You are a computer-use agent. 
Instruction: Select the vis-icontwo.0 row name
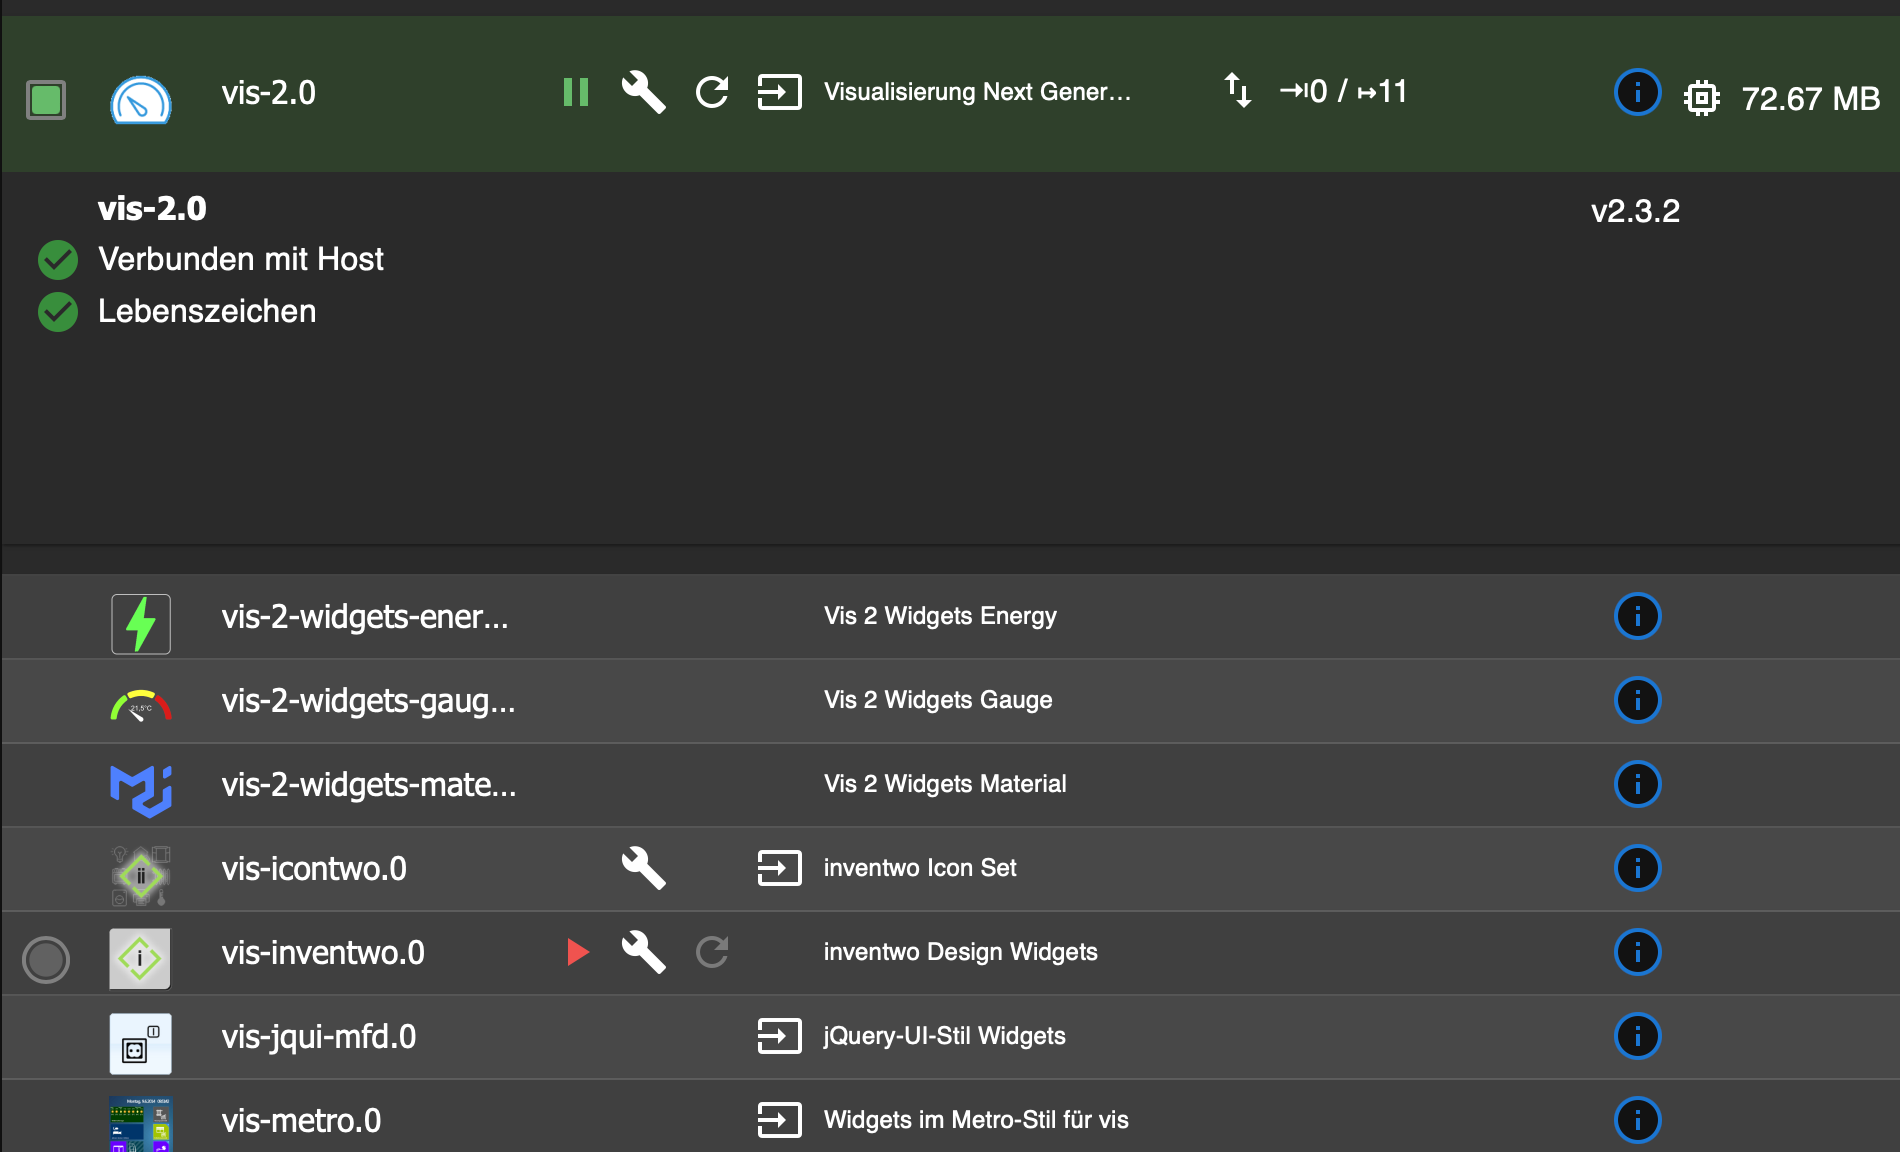click(x=314, y=869)
